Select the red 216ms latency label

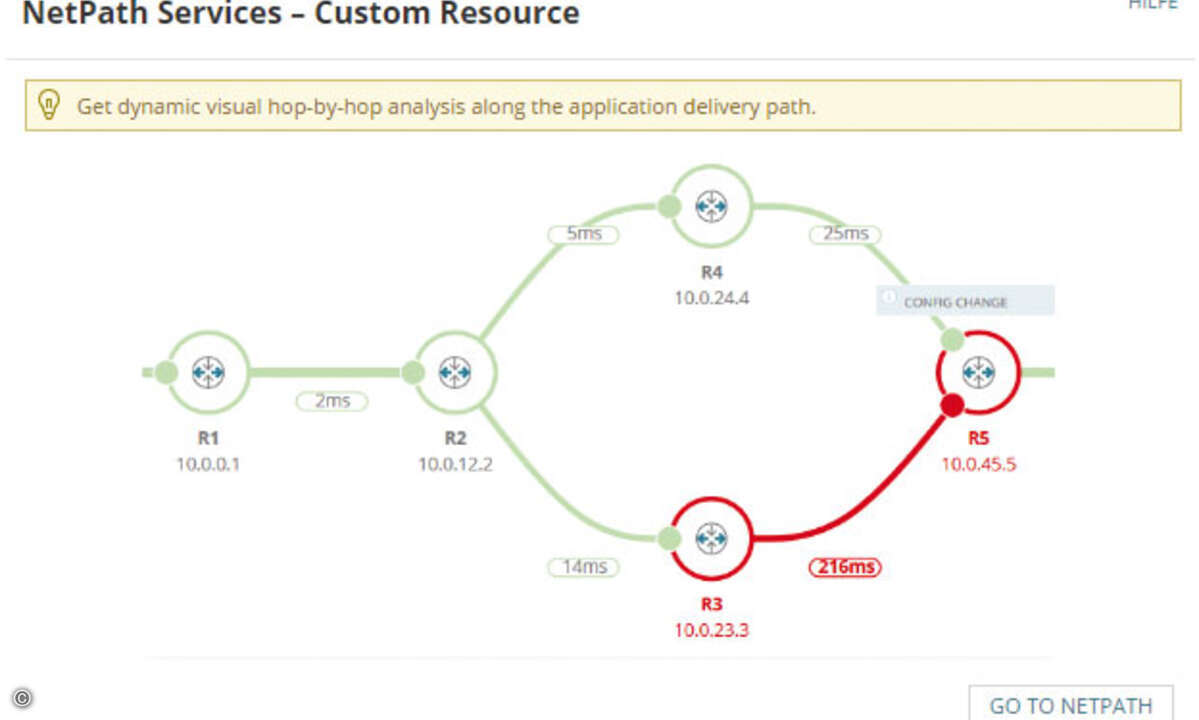(x=845, y=567)
